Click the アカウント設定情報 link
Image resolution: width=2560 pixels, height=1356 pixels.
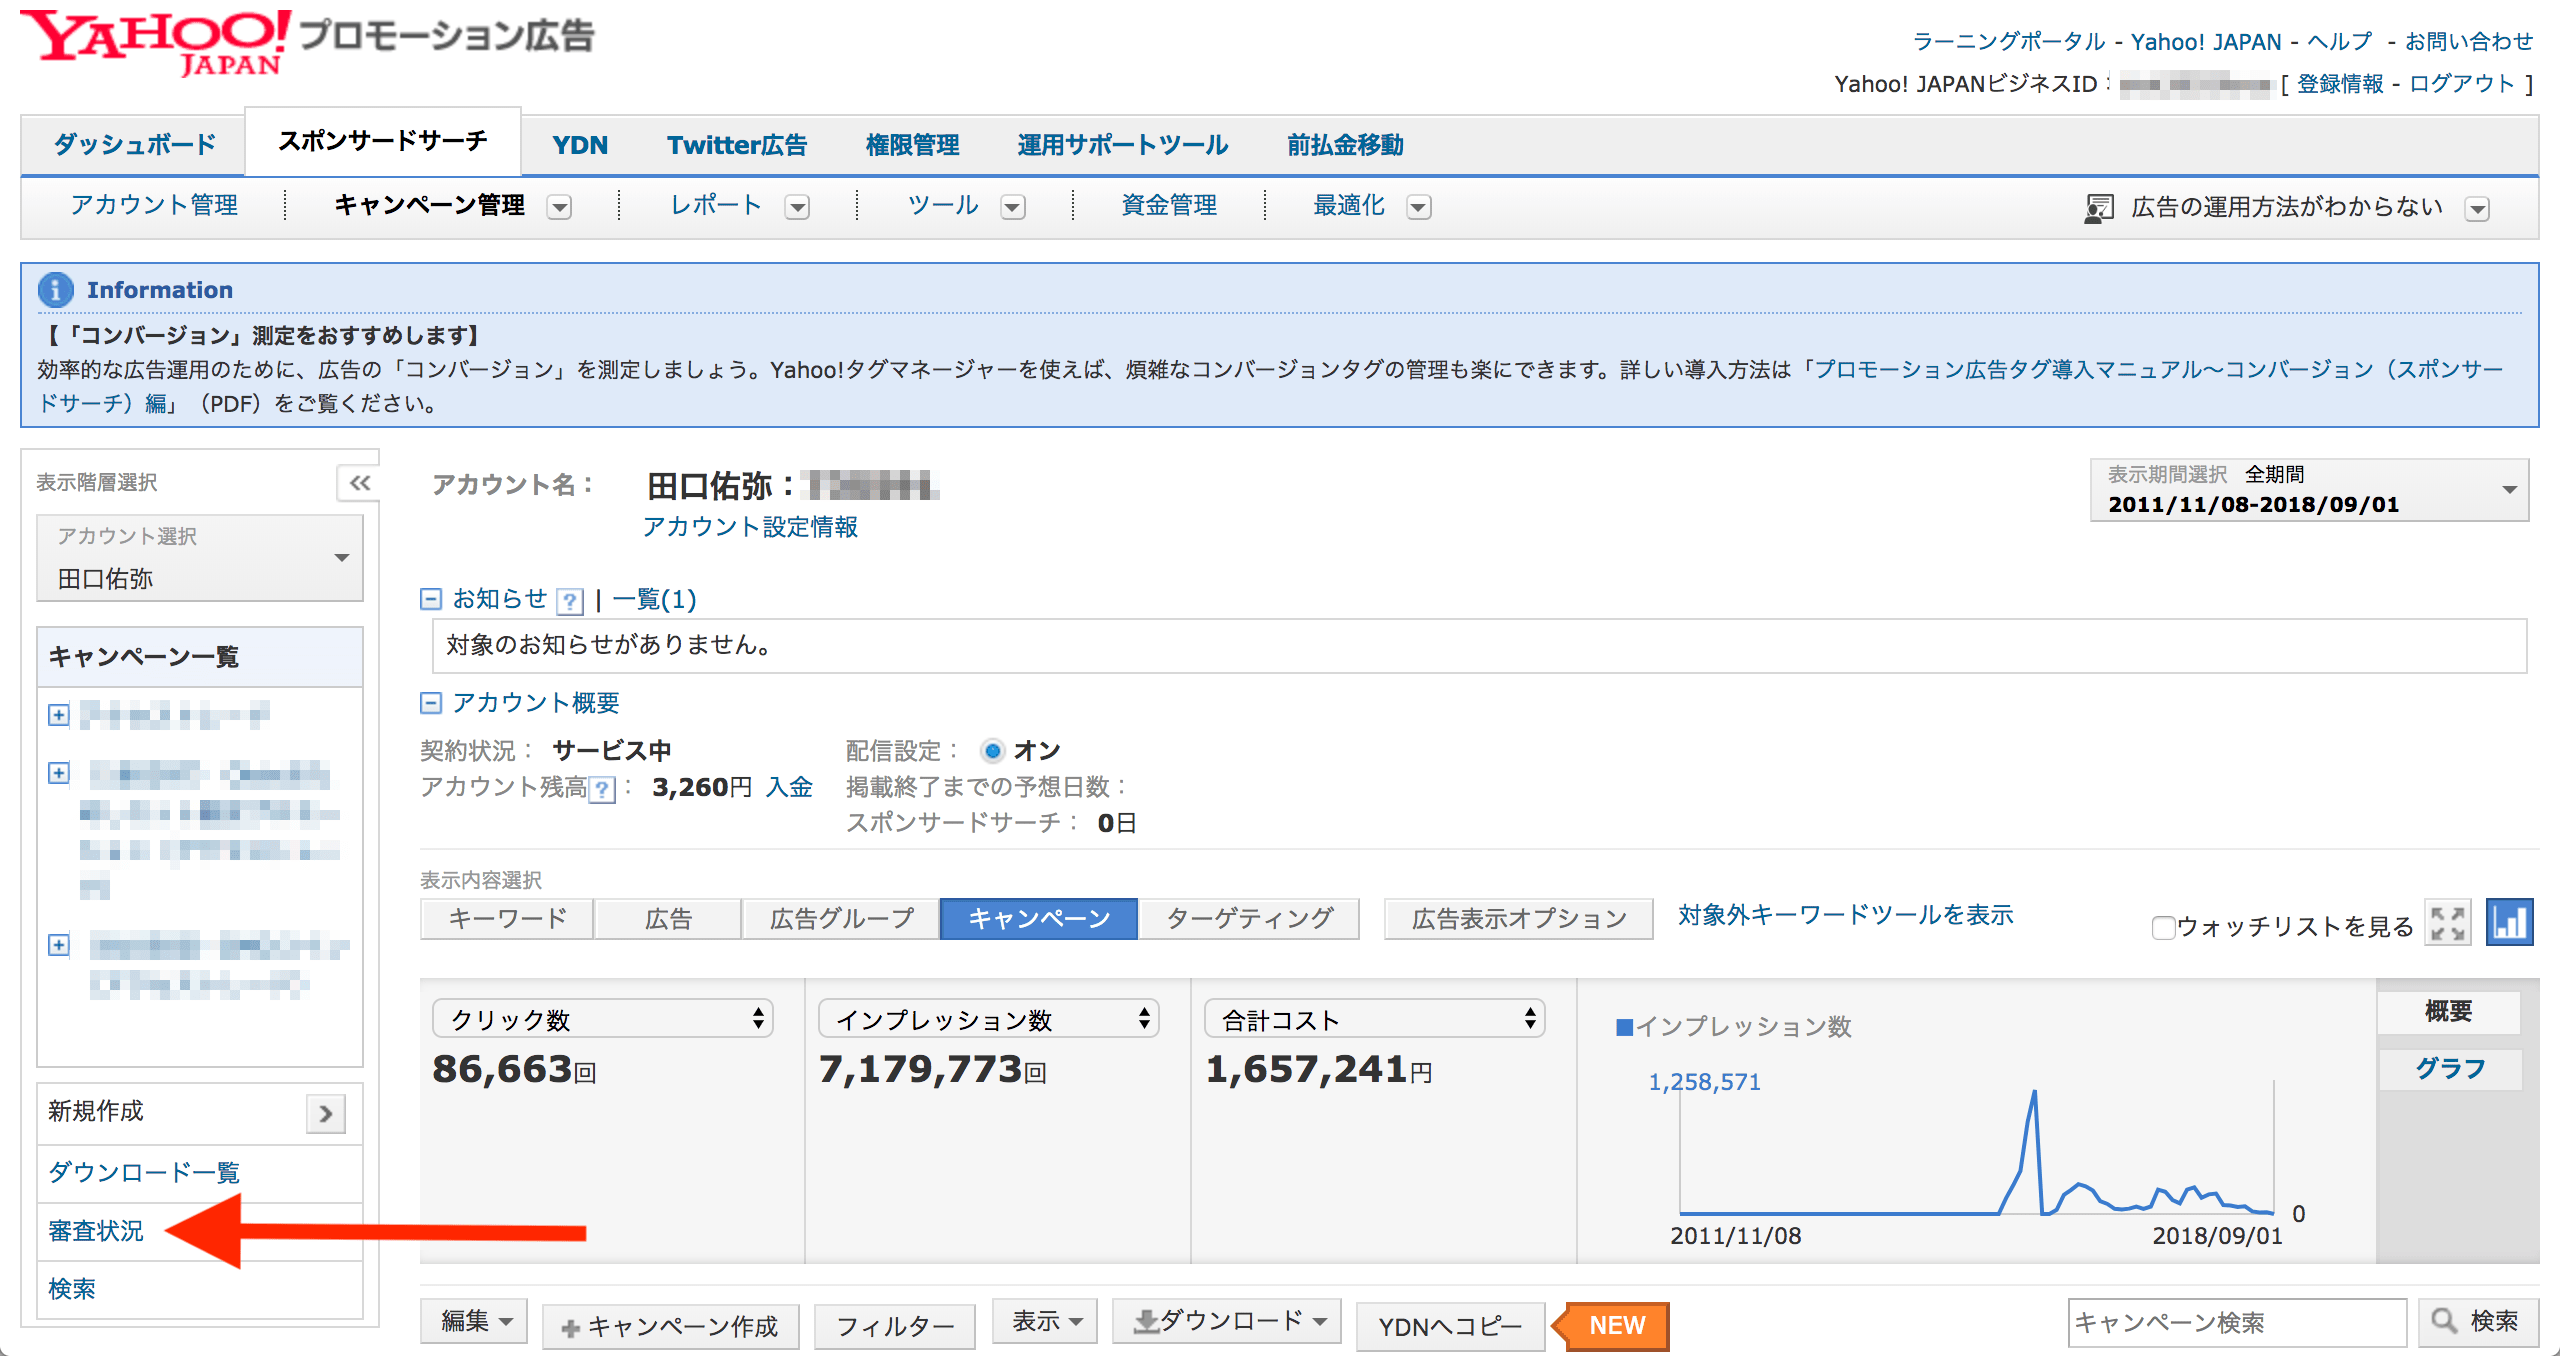point(750,527)
